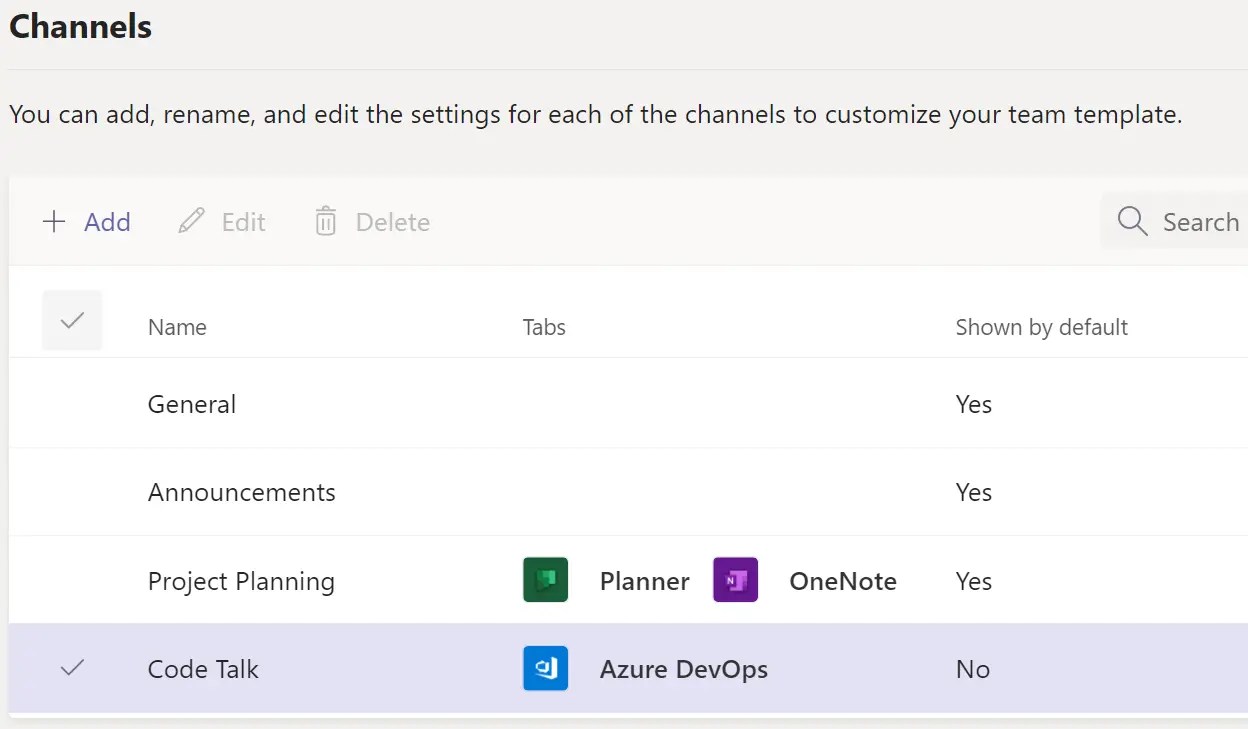Click the Search input field
Screen dimensions: 1248x729
coord(1200,221)
